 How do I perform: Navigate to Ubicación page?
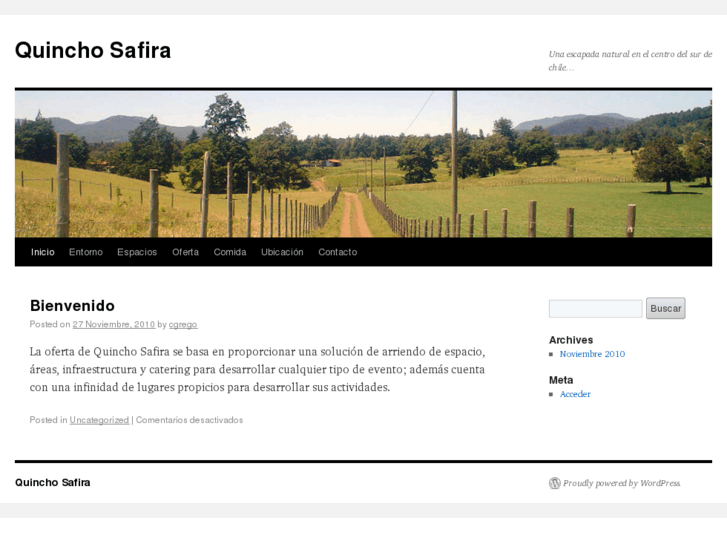(282, 252)
